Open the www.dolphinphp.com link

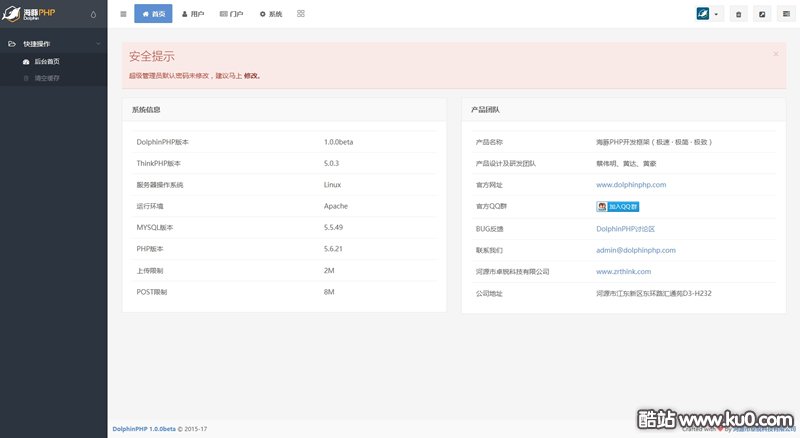pyautogui.click(x=631, y=185)
